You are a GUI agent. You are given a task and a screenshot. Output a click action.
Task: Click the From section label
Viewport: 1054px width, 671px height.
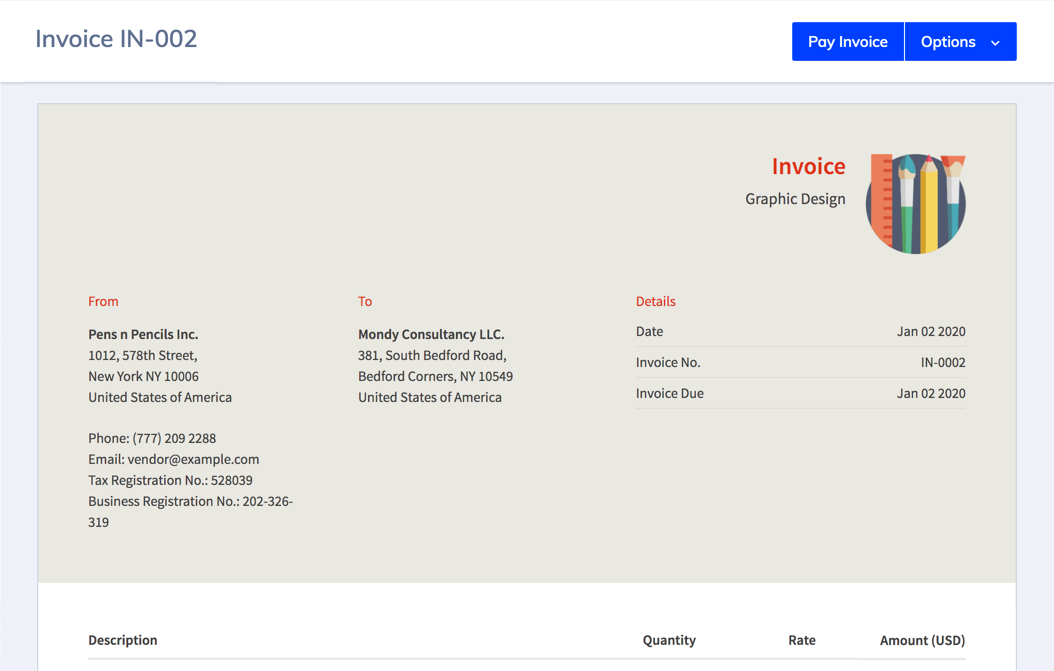[104, 301]
